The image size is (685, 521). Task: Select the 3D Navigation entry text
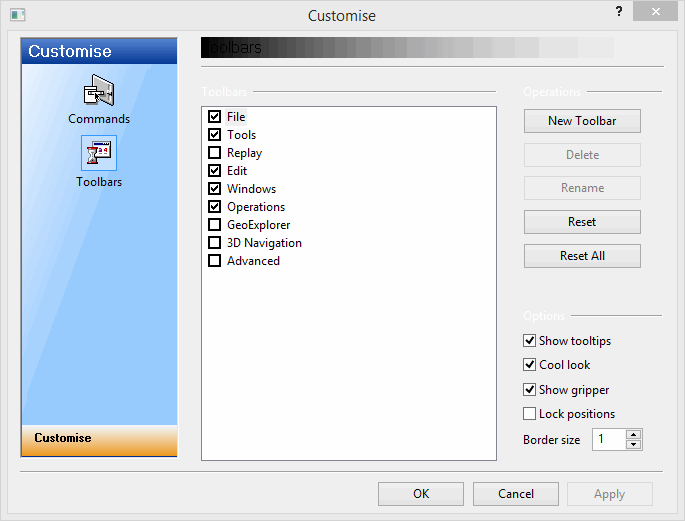point(264,243)
